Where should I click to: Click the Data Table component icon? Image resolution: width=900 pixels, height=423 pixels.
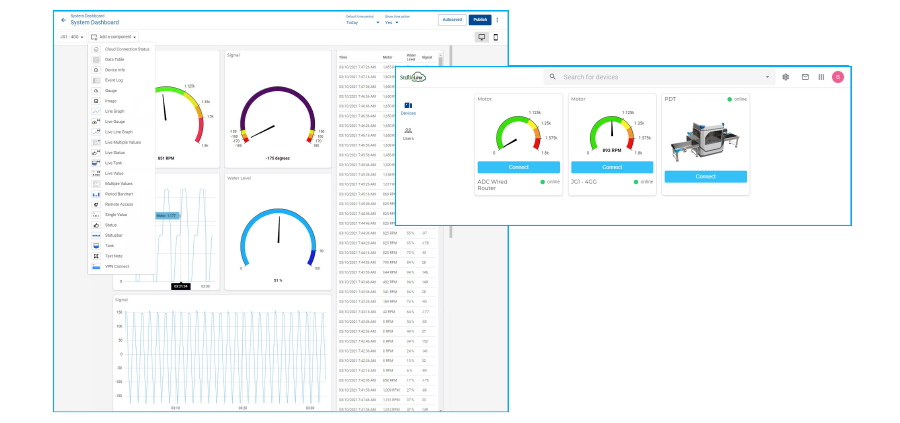96,60
